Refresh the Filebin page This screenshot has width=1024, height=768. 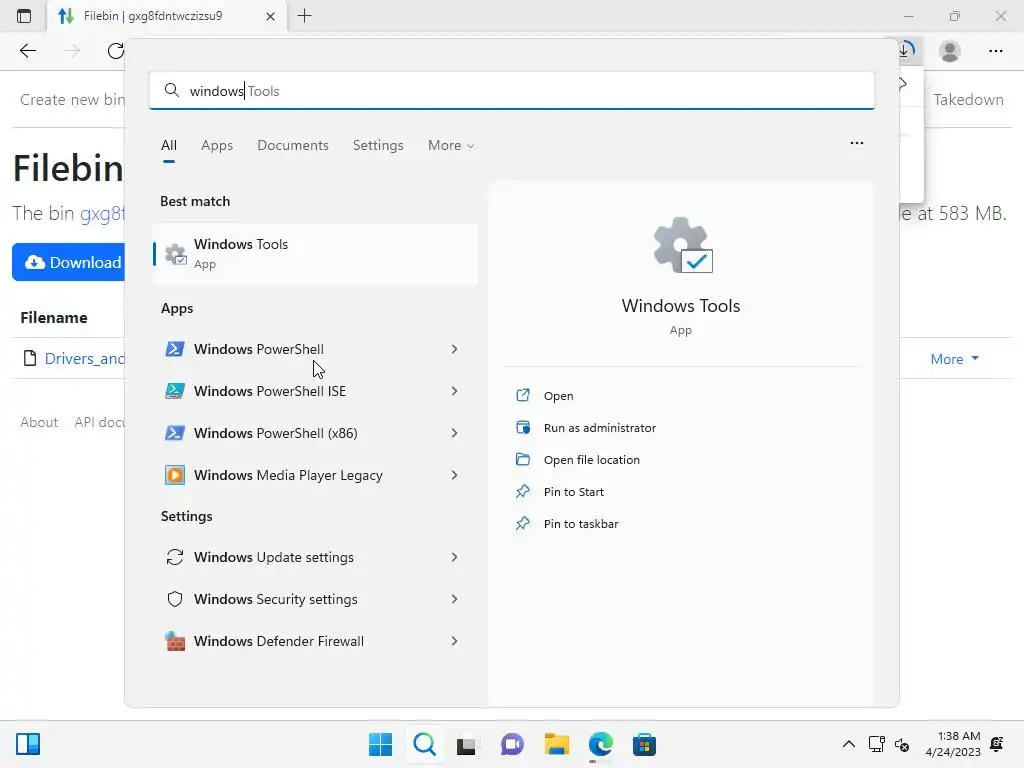116,51
